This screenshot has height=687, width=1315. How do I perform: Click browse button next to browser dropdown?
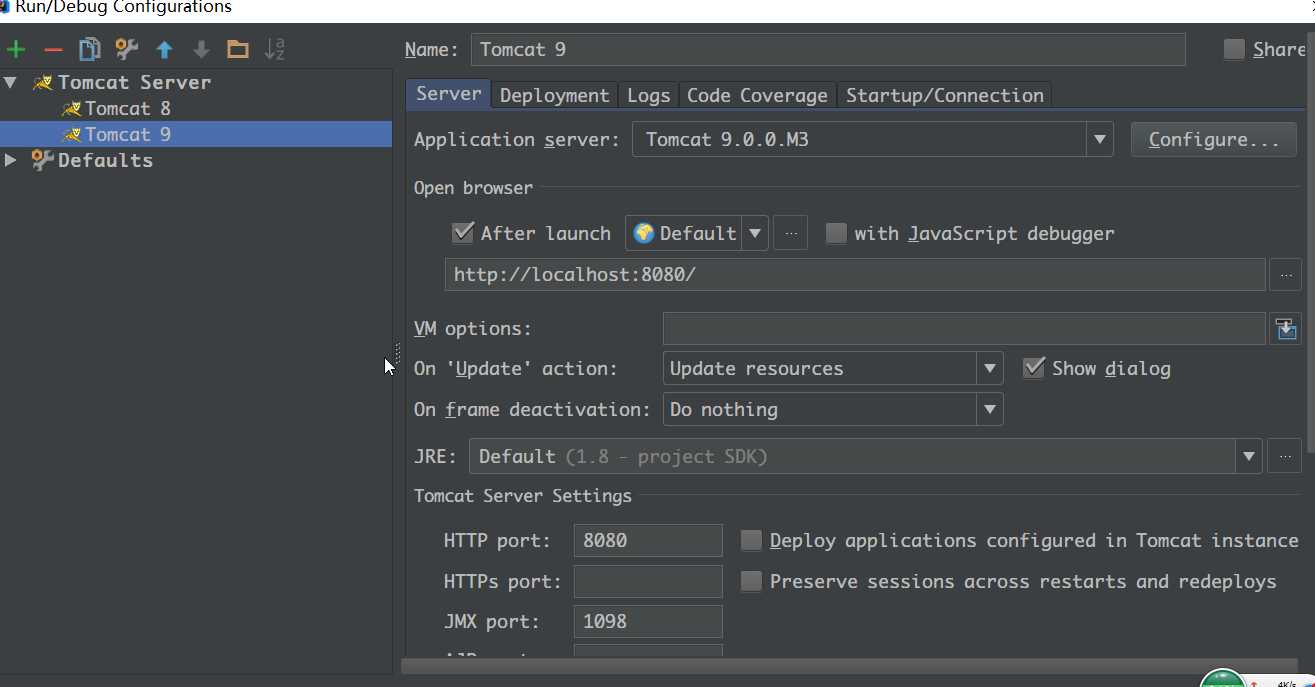pos(790,233)
